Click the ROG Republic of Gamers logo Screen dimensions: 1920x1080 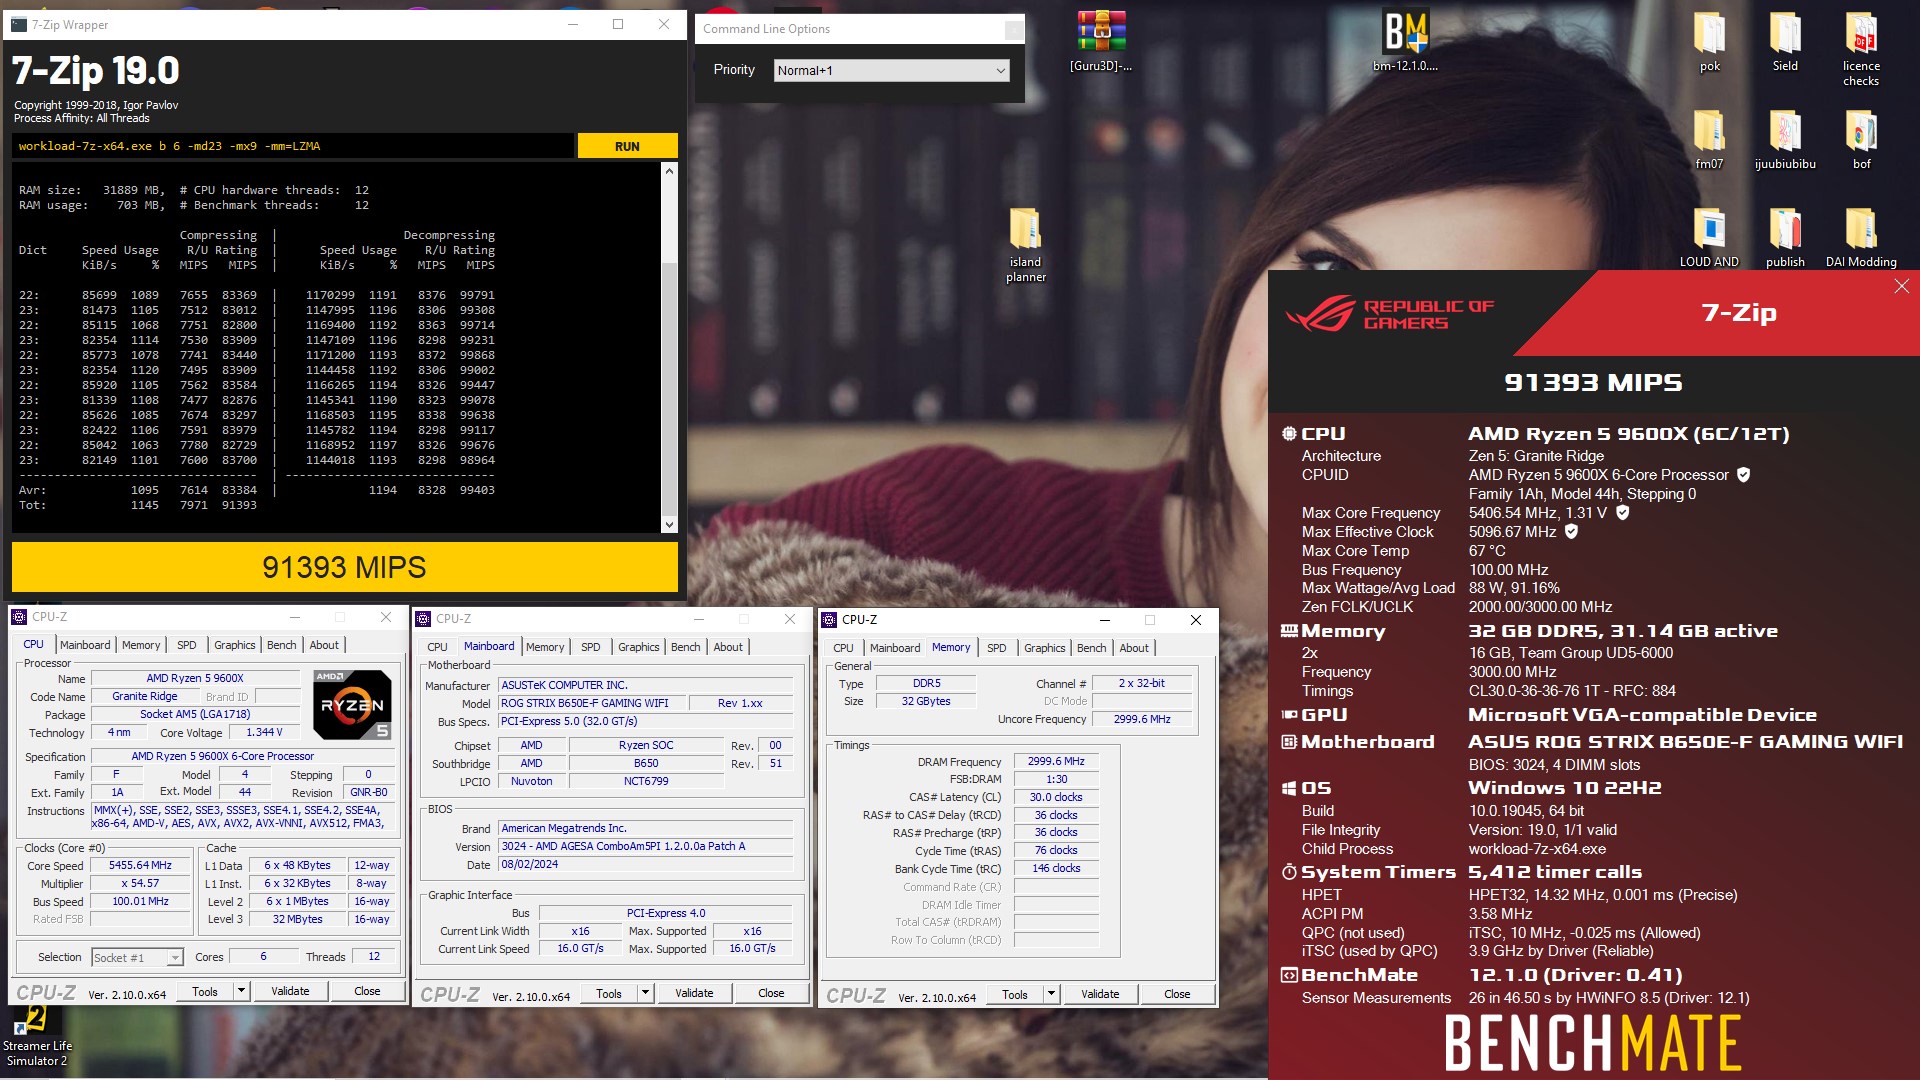1390,314
